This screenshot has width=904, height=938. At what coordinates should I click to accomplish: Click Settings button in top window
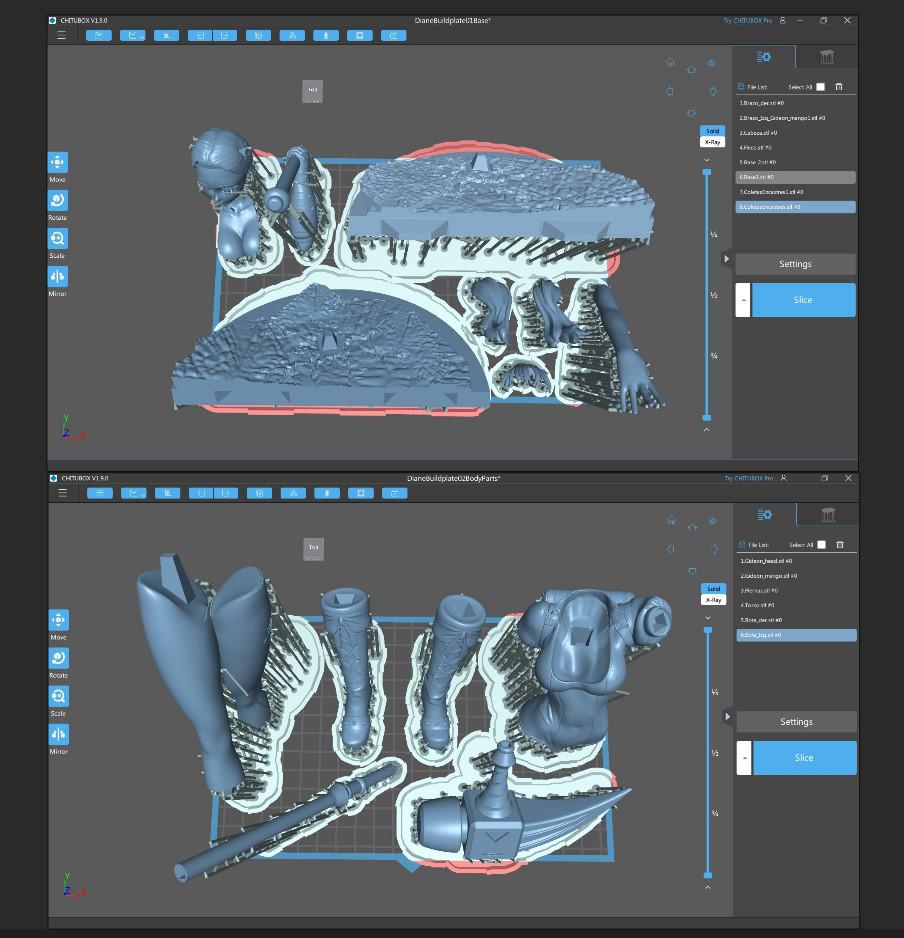pyautogui.click(x=795, y=264)
